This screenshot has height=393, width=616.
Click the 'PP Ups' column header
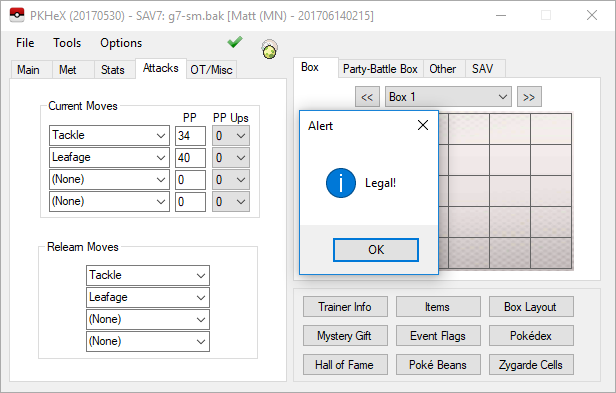click(x=231, y=118)
